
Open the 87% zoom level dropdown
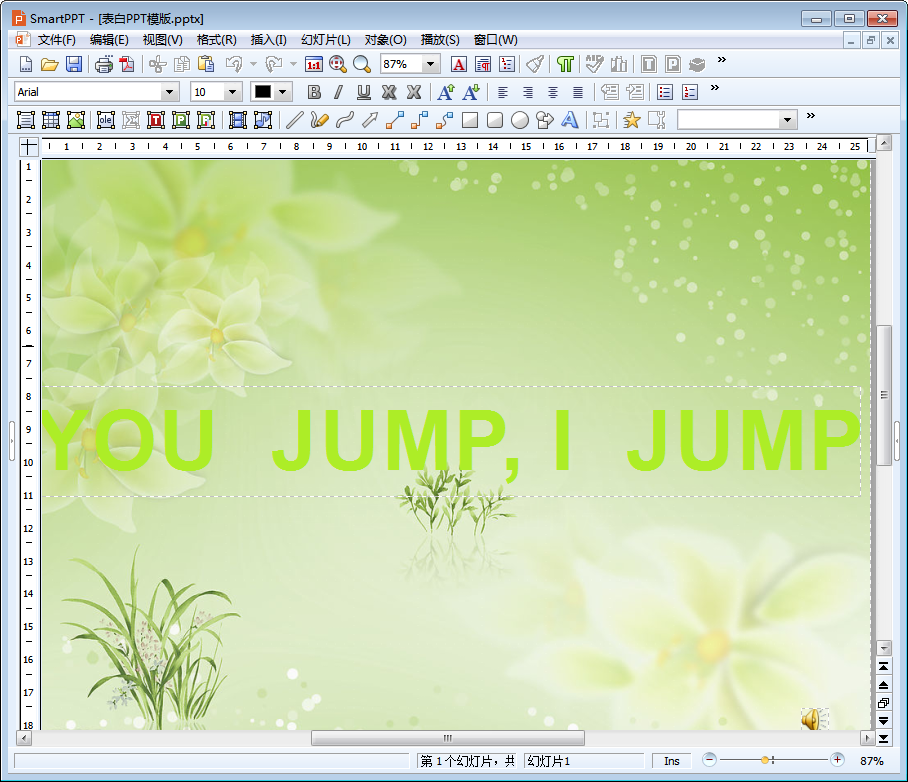tap(430, 64)
